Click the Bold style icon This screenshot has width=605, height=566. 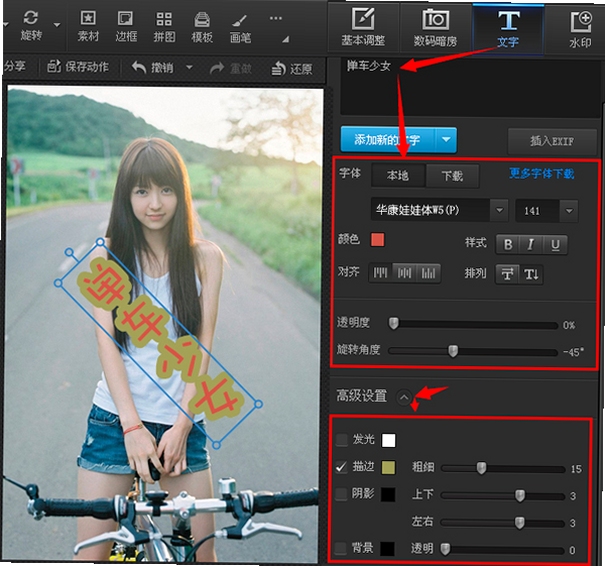[508, 245]
